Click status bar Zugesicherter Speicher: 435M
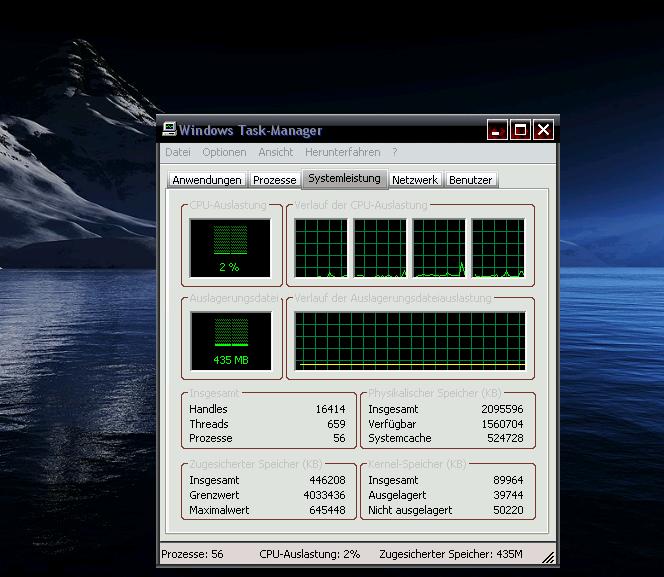The height and width of the screenshot is (577, 664). tap(451, 554)
